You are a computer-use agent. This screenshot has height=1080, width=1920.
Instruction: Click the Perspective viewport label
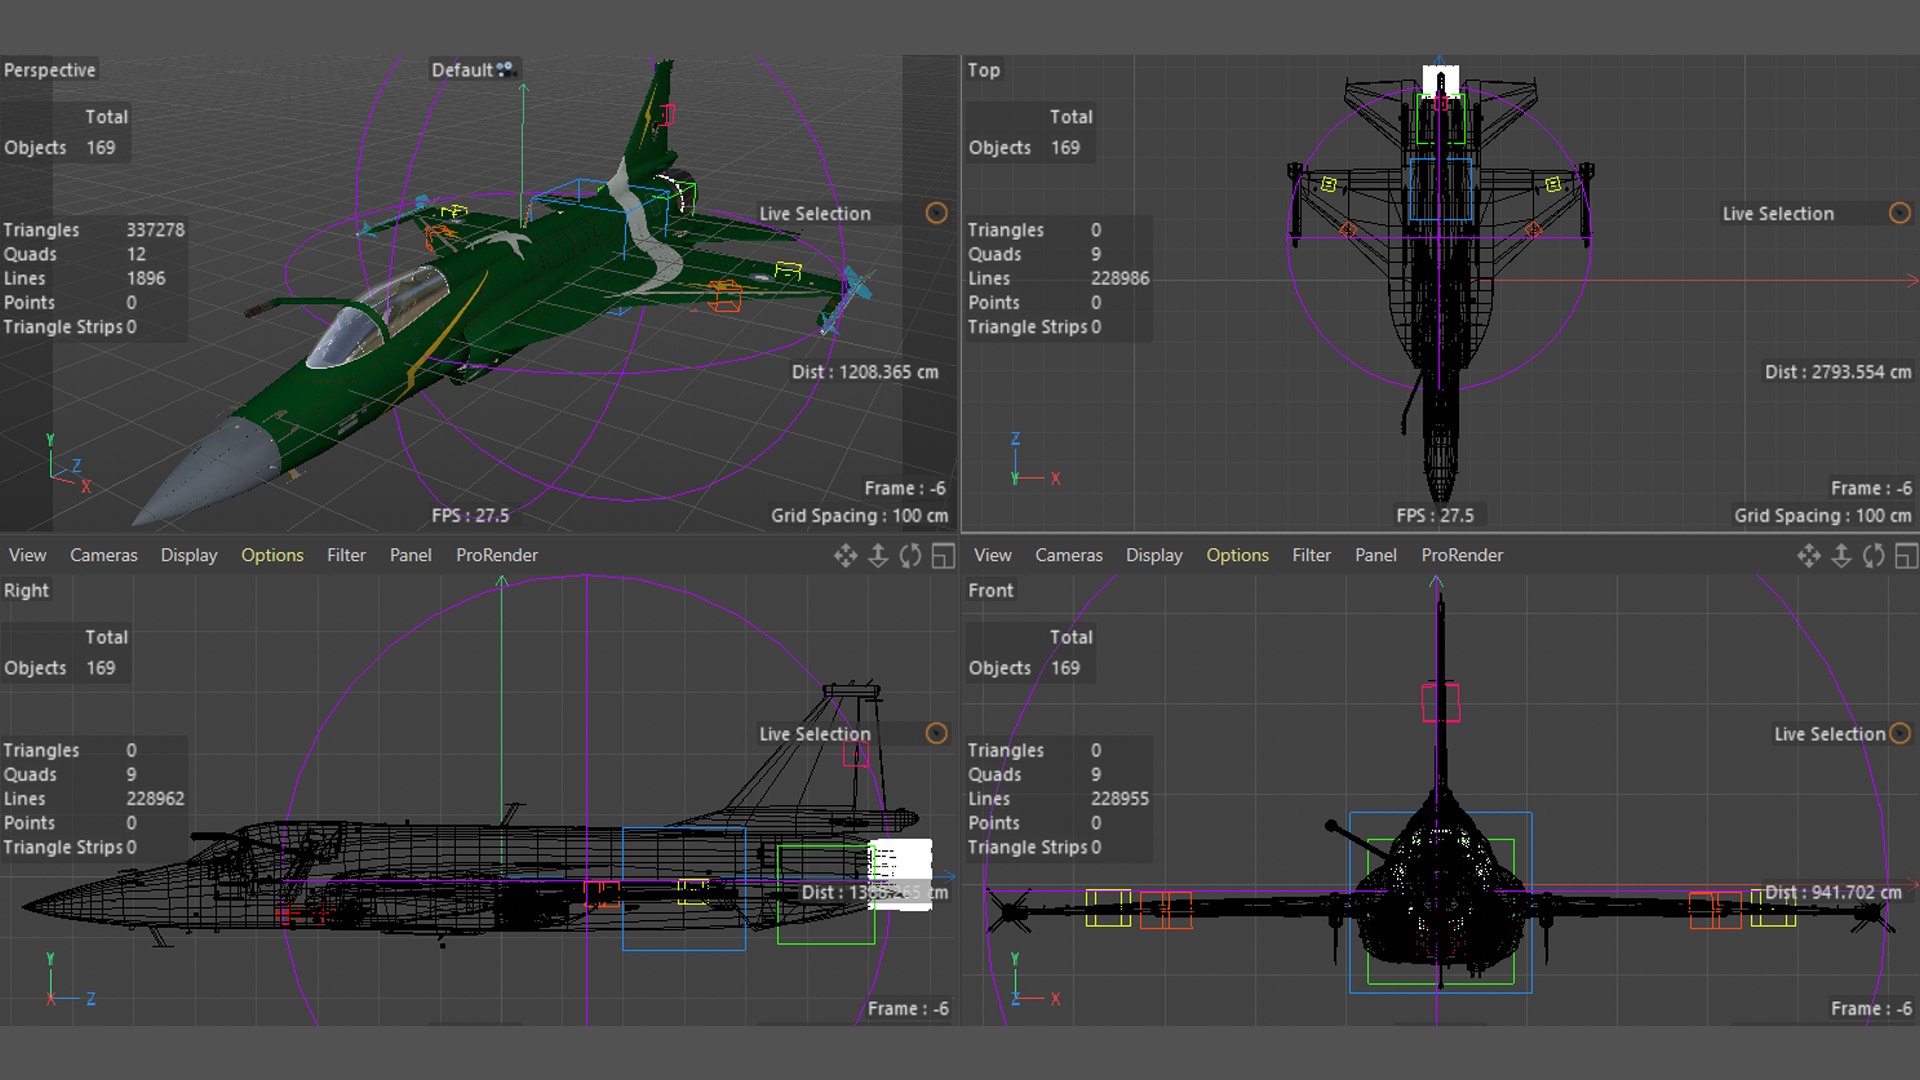tap(49, 70)
